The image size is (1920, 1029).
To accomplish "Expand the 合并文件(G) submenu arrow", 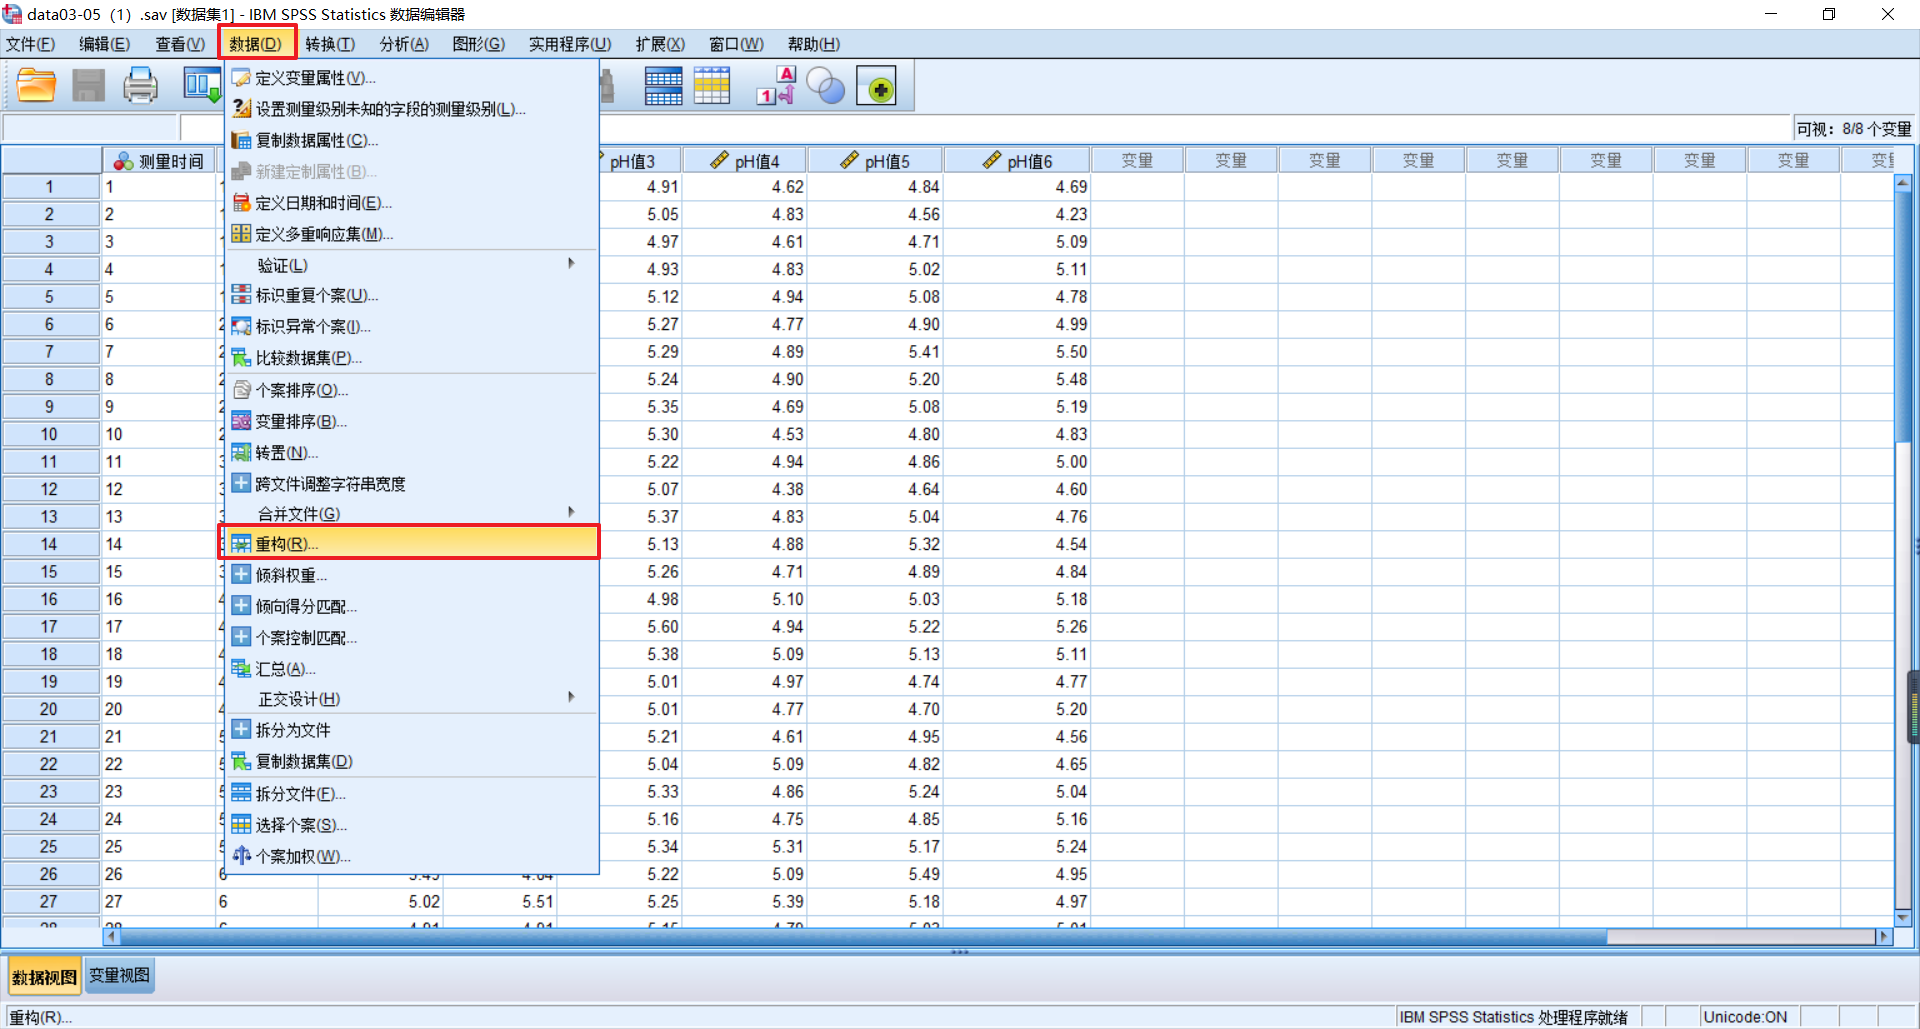I will click(x=571, y=512).
